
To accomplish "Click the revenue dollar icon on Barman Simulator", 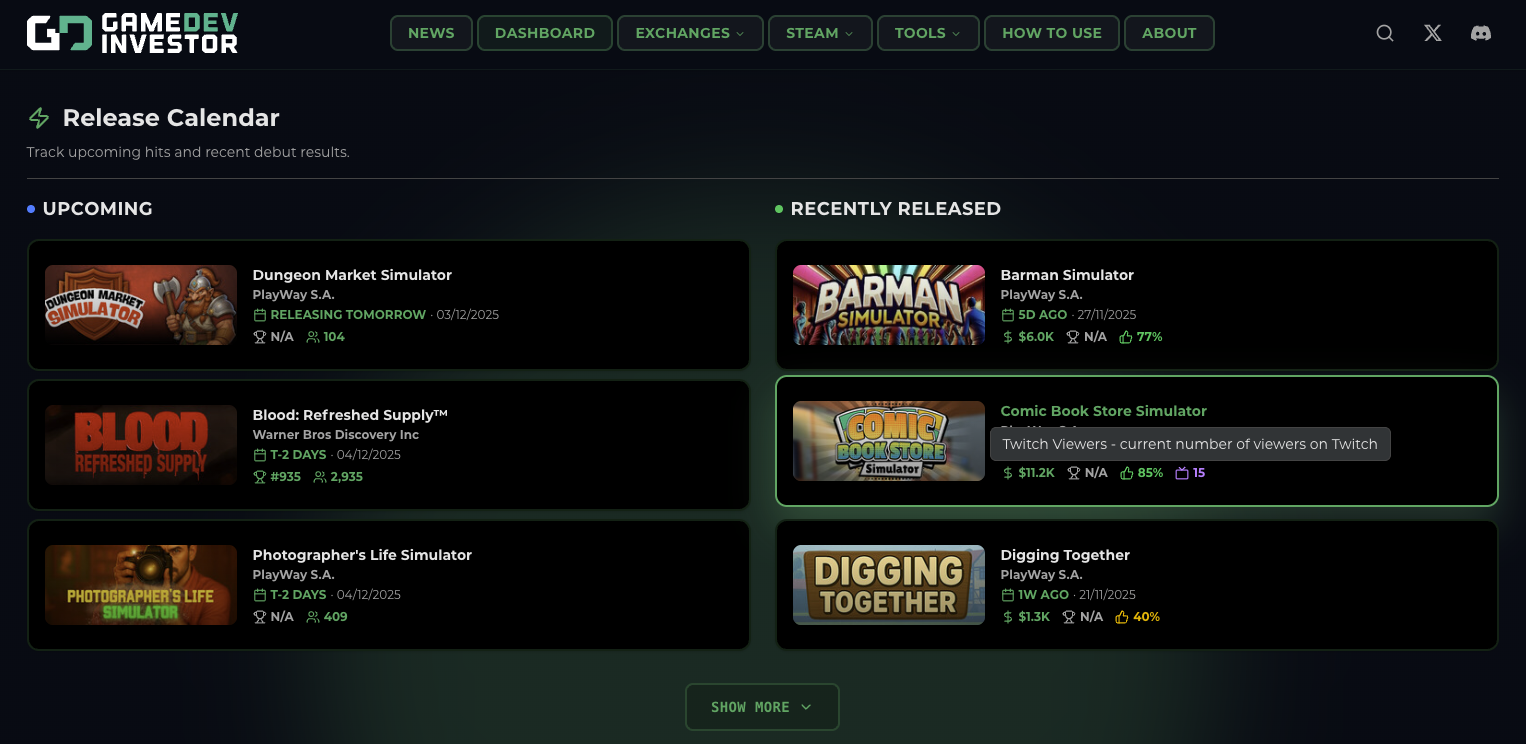I will [x=1007, y=337].
